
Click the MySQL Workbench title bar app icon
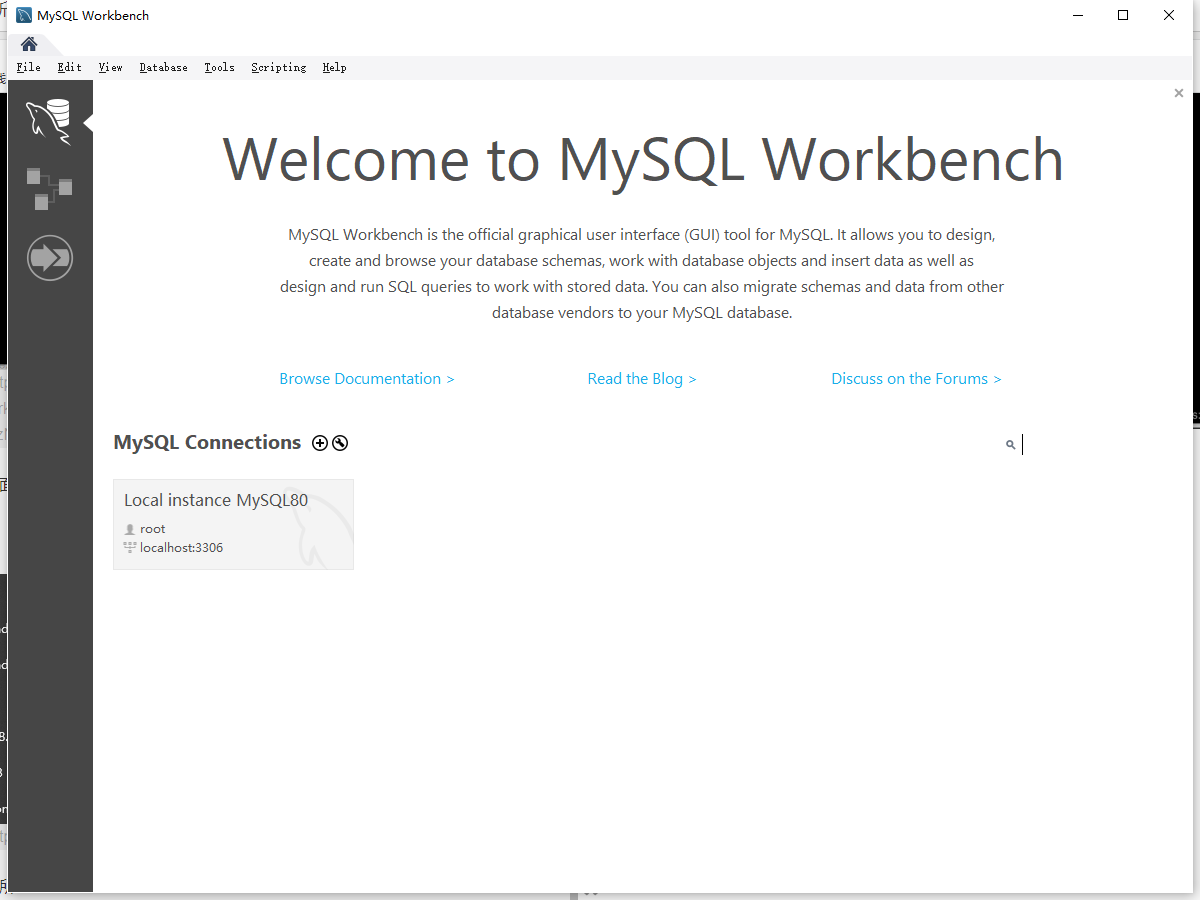pyautogui.click(x=24, y=15)
